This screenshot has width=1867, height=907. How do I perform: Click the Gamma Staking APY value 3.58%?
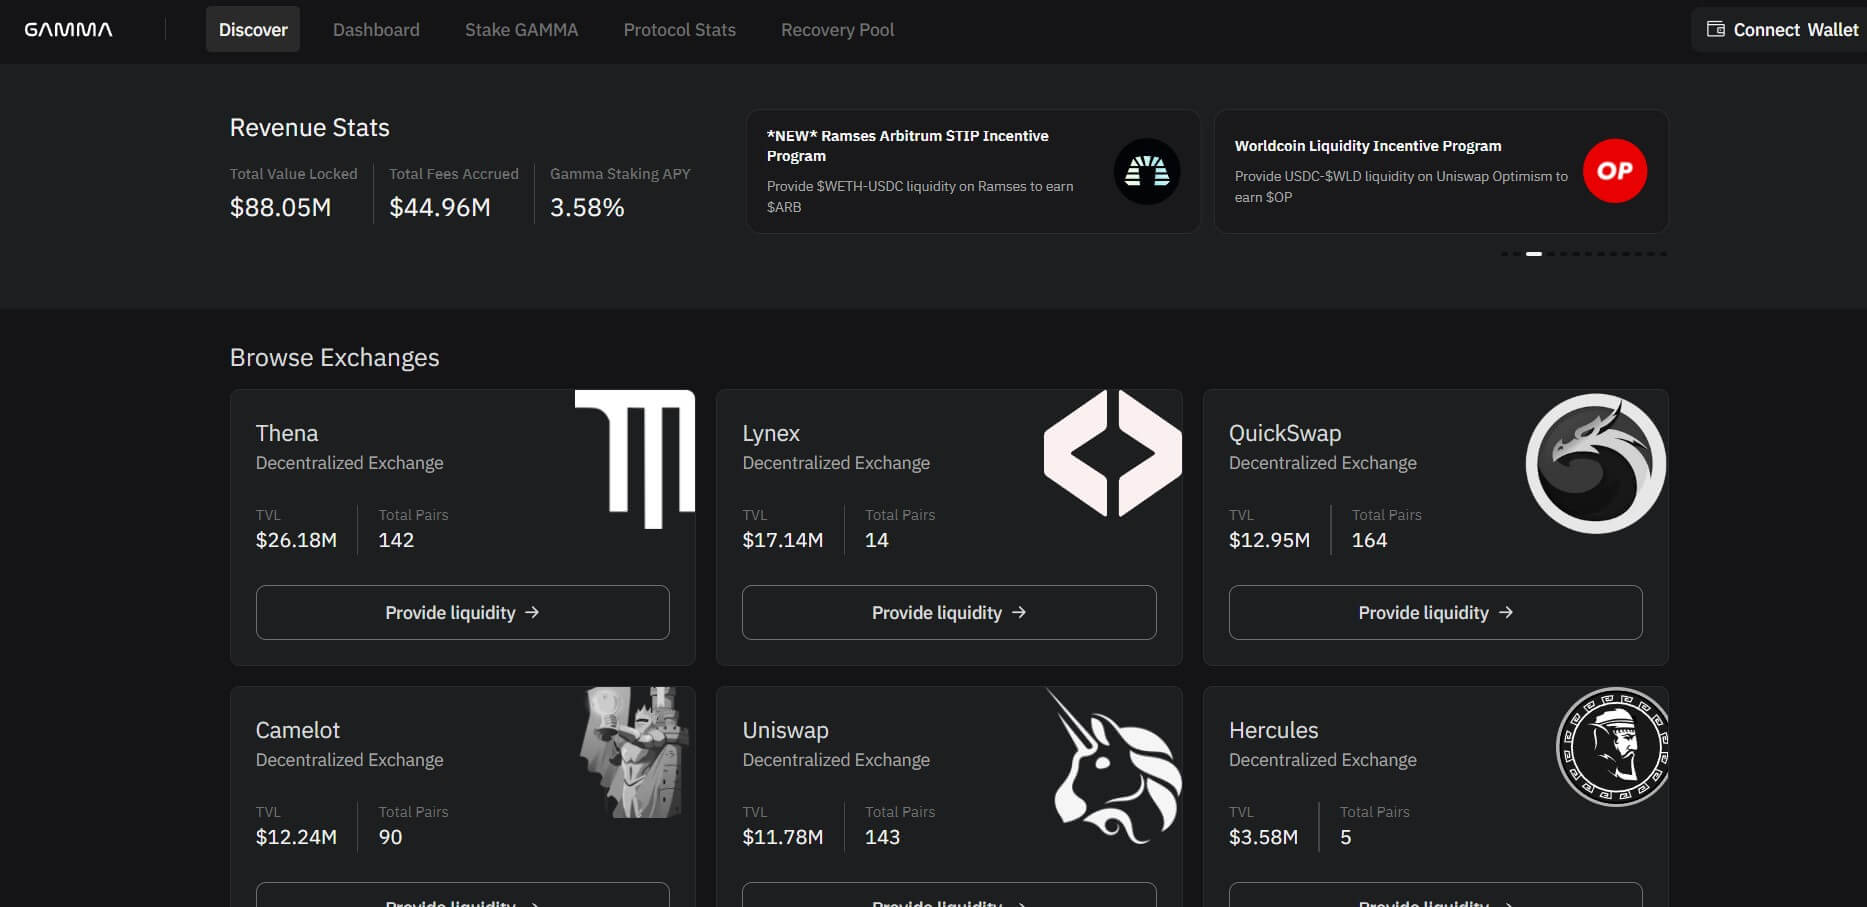[x=587, y=207]
